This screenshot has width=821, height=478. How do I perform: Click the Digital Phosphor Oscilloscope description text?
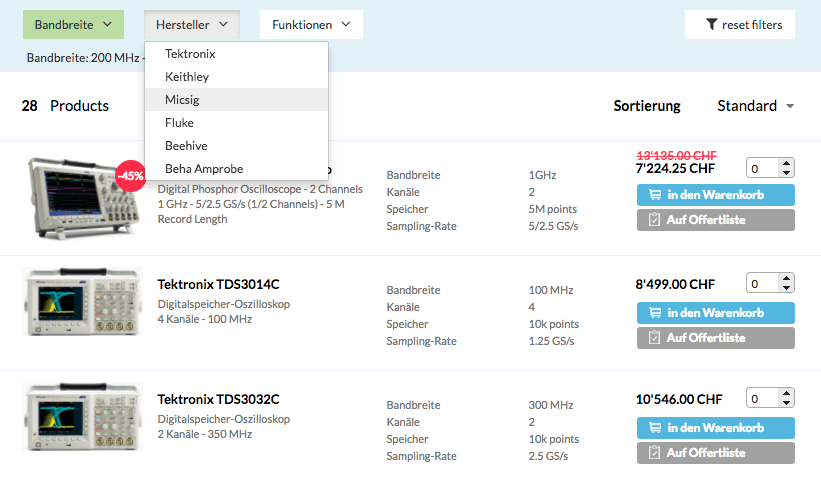click(260, 204)
